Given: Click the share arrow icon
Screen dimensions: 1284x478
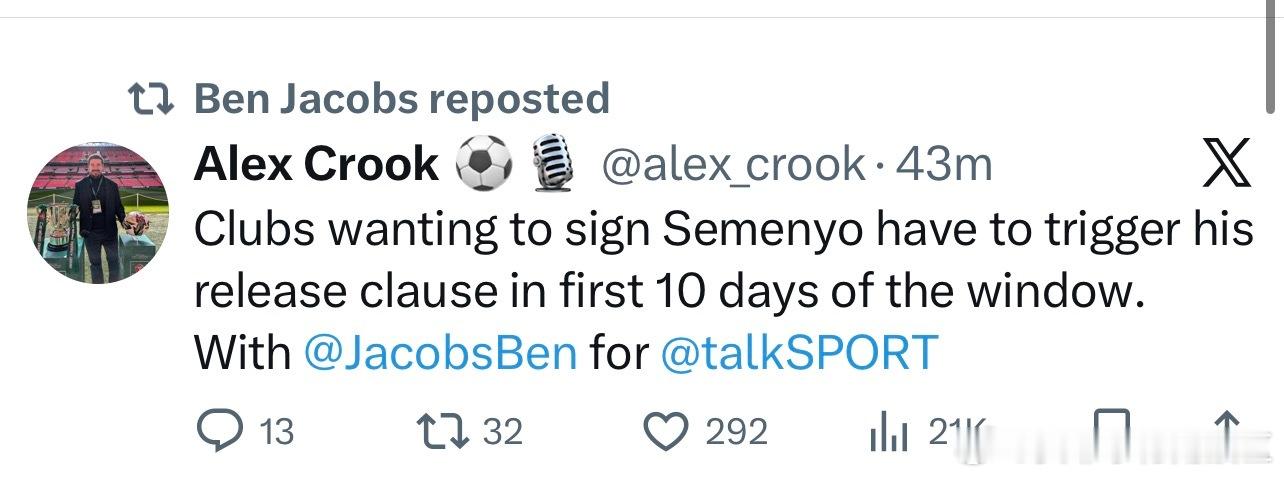Looking at the screenshot, I should pos(1228,430).
